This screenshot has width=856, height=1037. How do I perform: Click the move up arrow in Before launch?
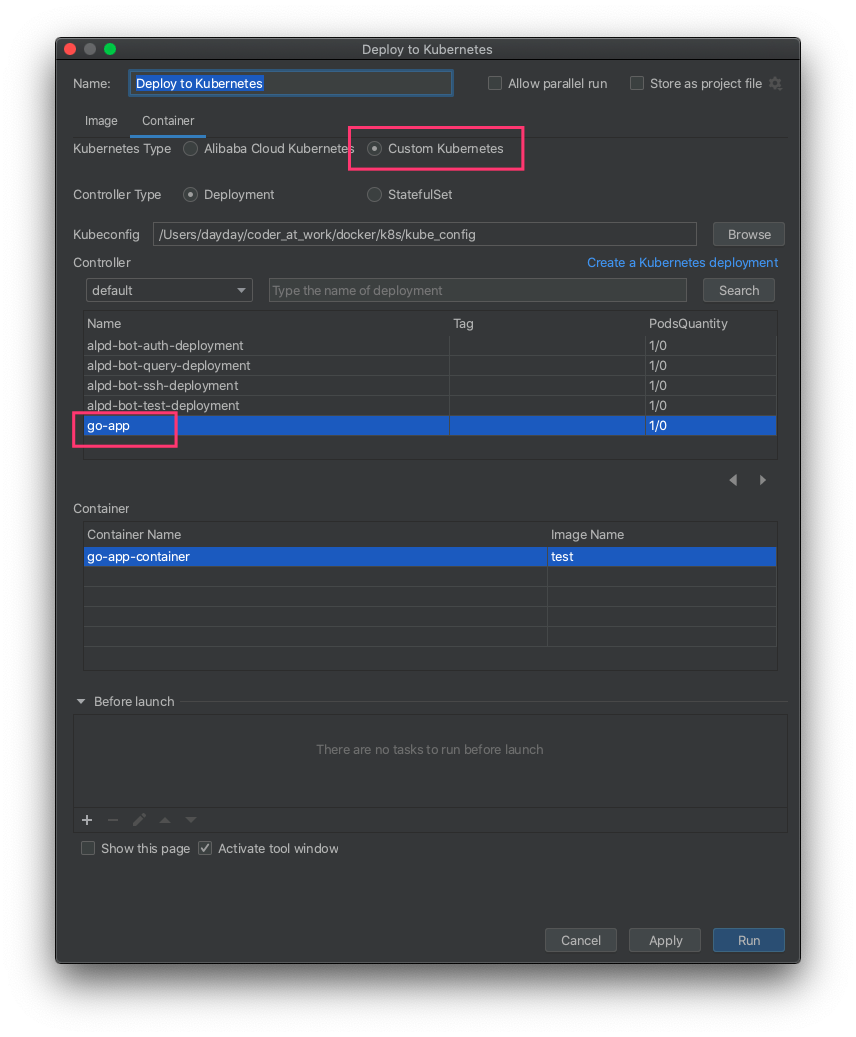coord(165,820)
